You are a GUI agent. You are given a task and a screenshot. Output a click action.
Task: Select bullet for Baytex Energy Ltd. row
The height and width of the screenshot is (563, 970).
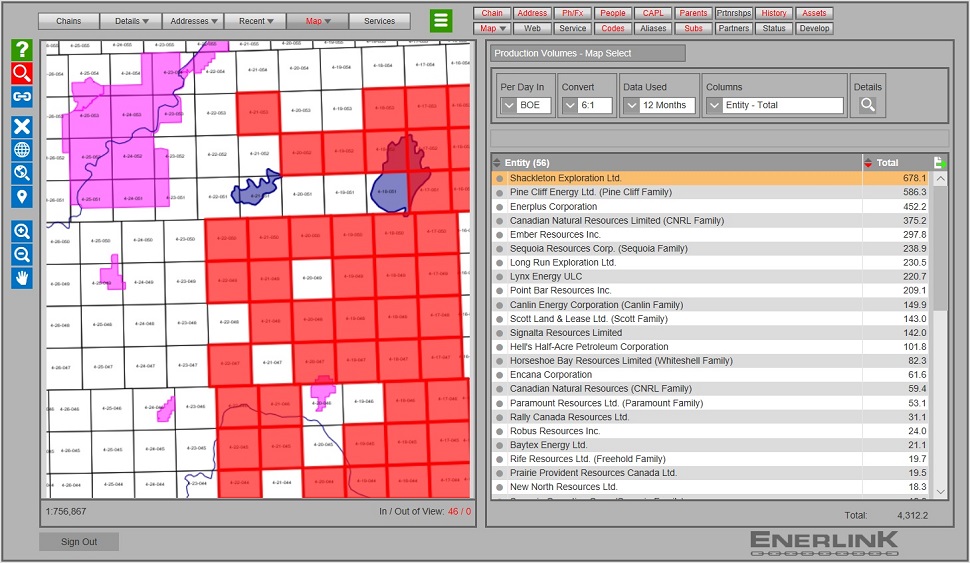[499, 445]
